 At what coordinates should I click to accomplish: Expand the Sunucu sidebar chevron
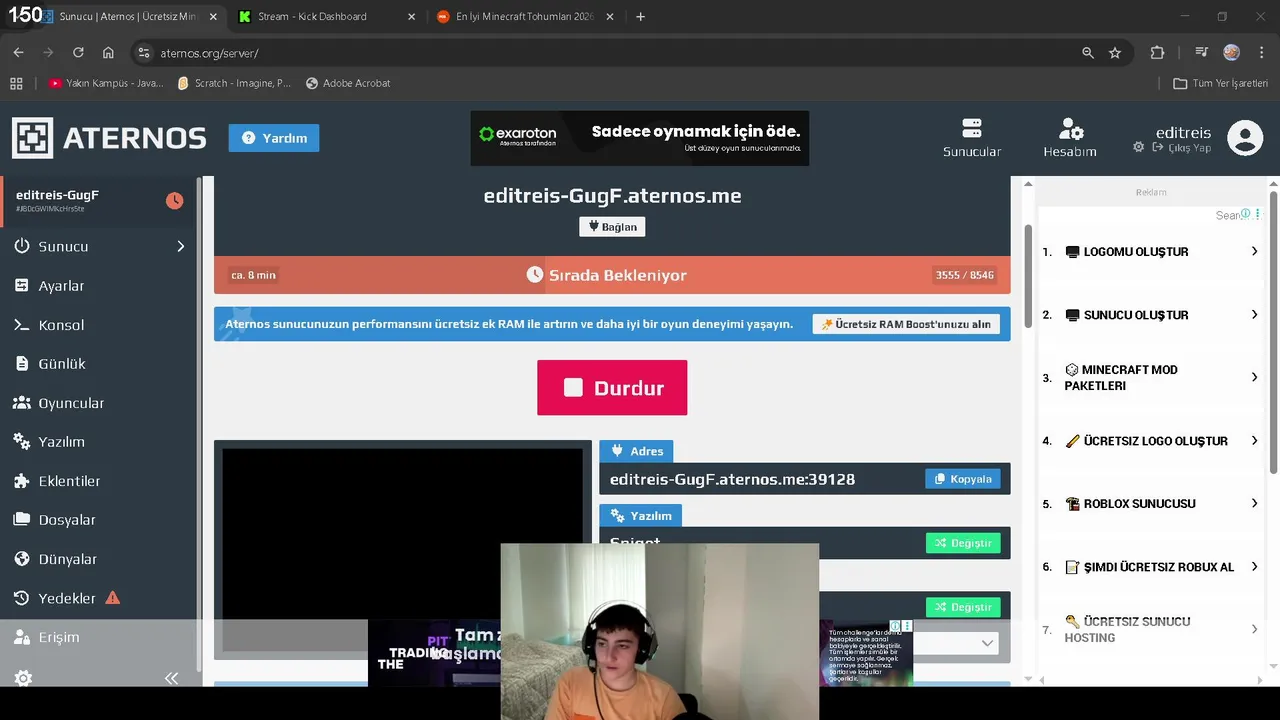(x=181, y=246)
